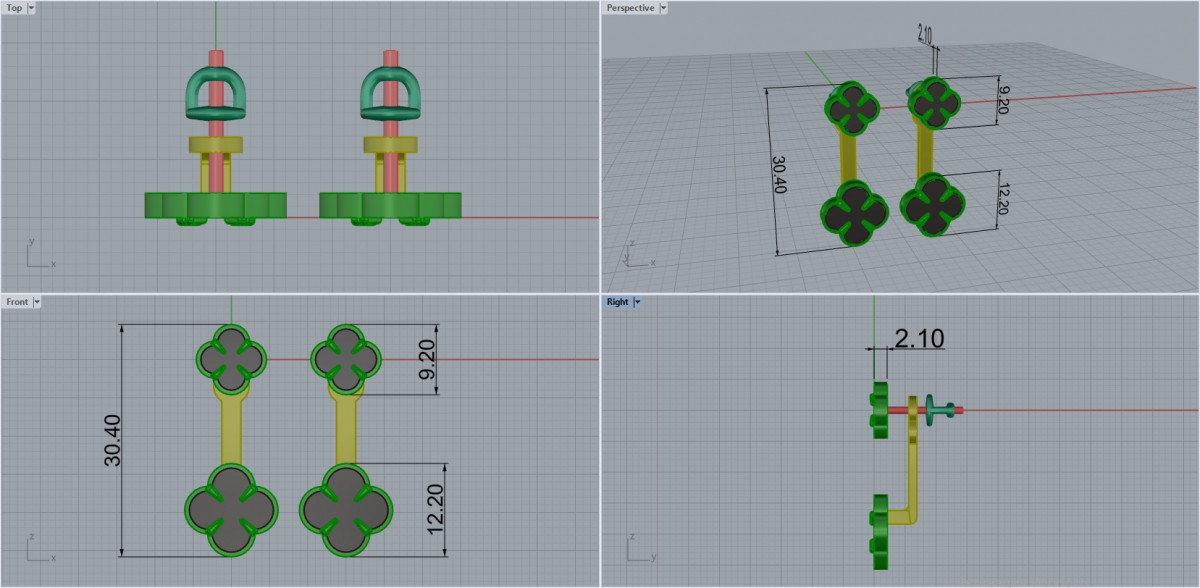Select the yellow L-shaped bar in Right viewport

click(x=913, y=460)
